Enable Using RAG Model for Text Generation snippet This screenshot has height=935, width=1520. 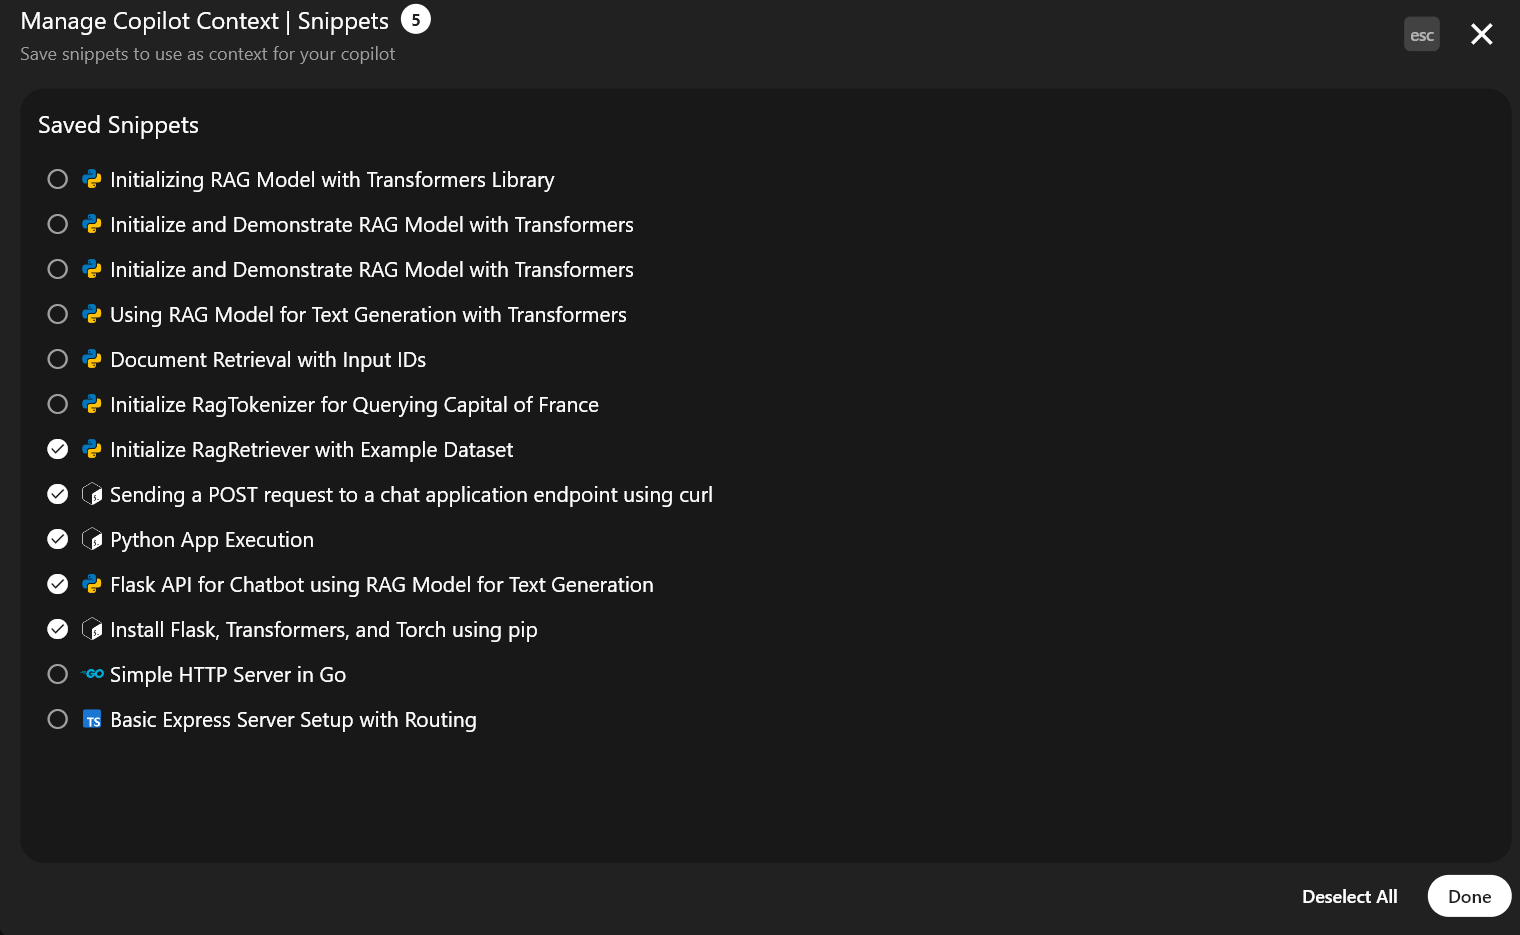58,314
